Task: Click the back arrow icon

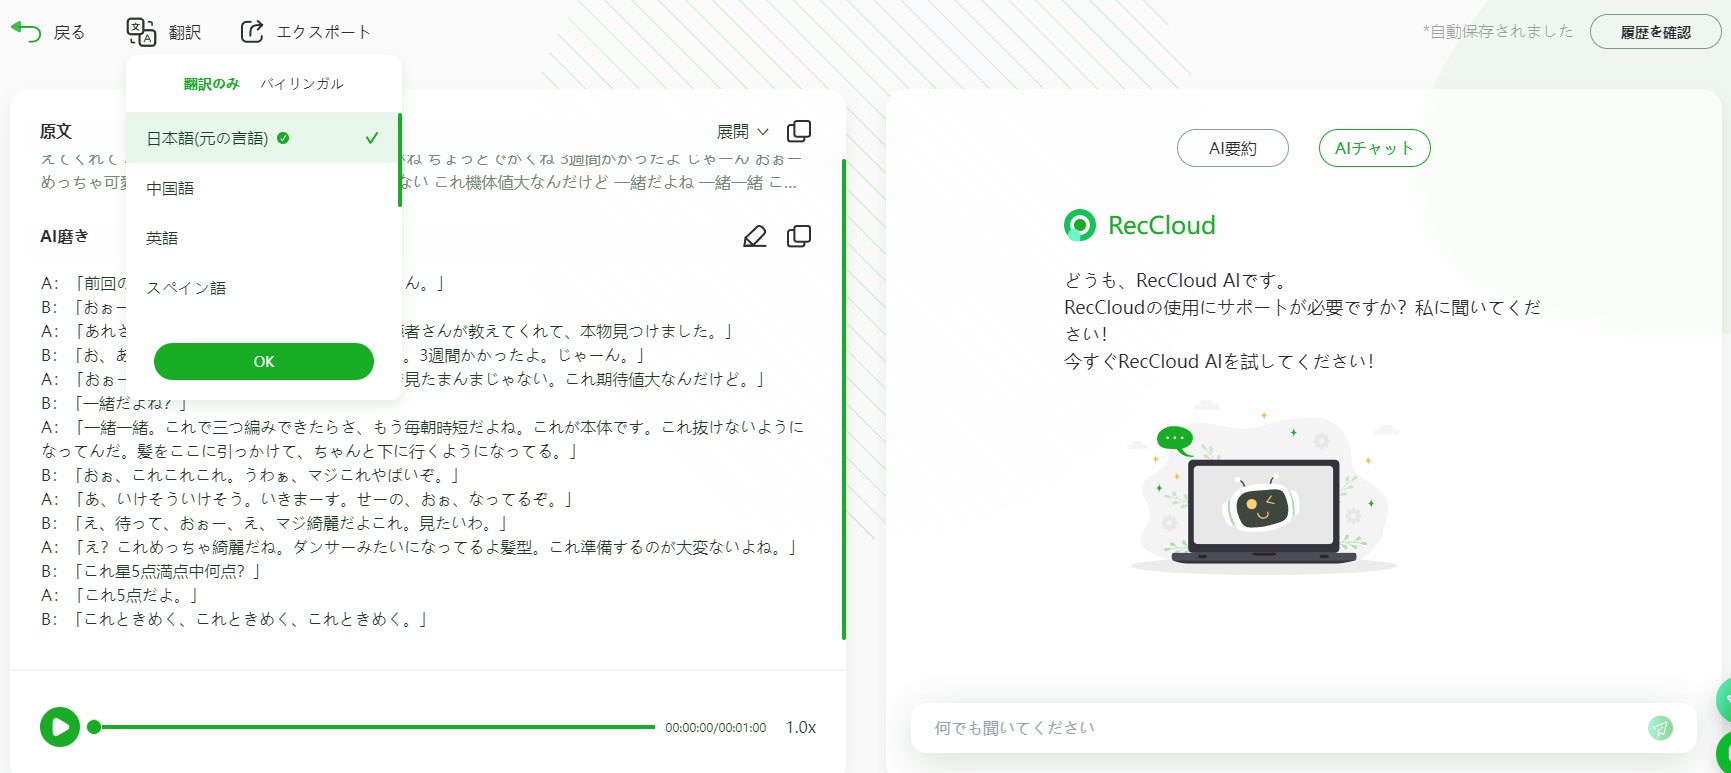Action: click(26, 32)
